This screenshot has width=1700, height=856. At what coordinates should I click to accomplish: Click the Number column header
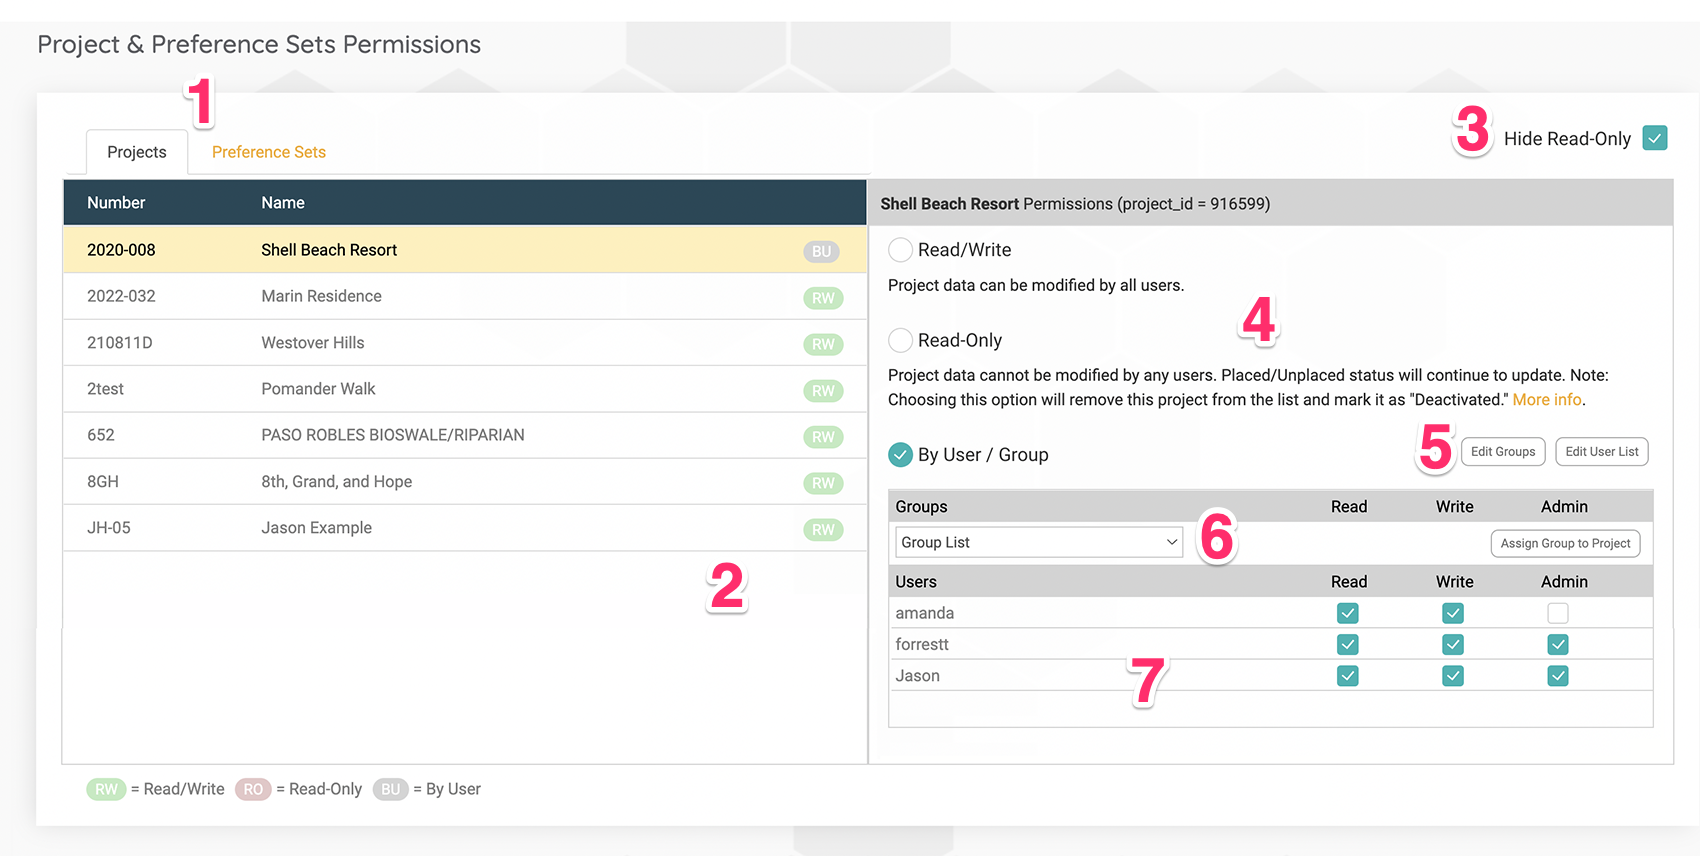[116, 203]
